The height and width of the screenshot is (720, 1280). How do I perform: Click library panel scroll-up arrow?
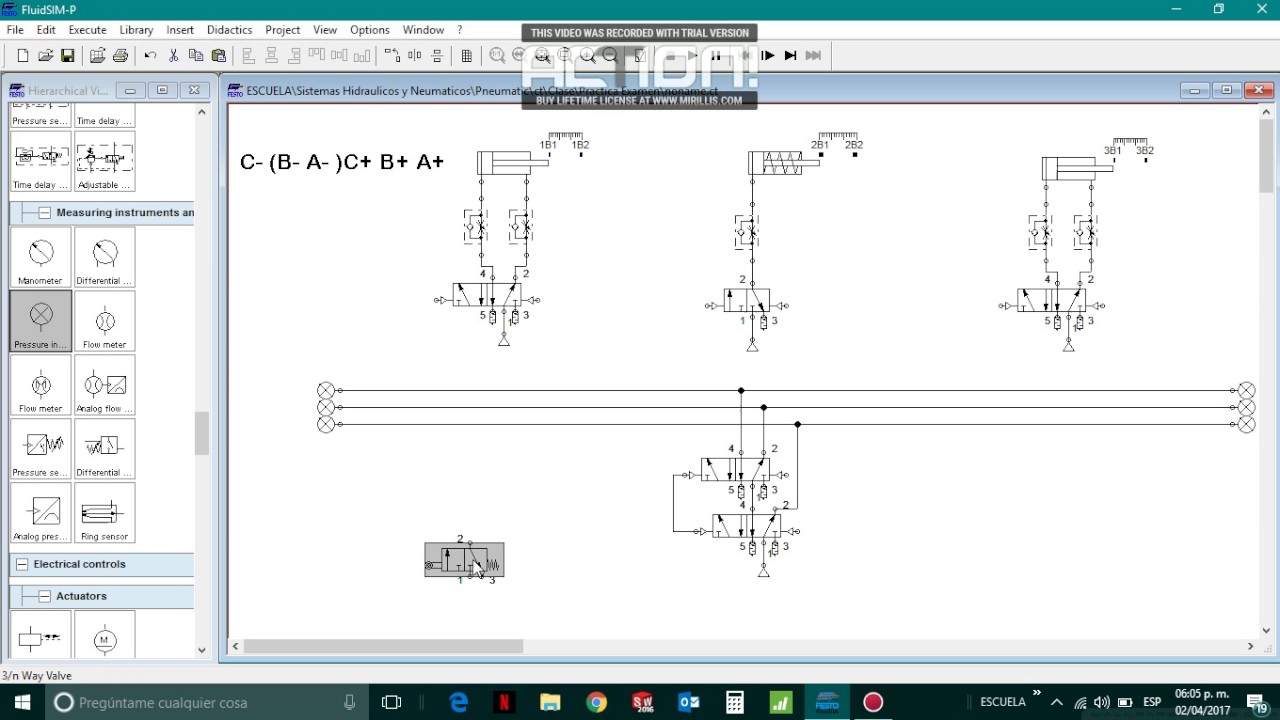click(202, 112)
